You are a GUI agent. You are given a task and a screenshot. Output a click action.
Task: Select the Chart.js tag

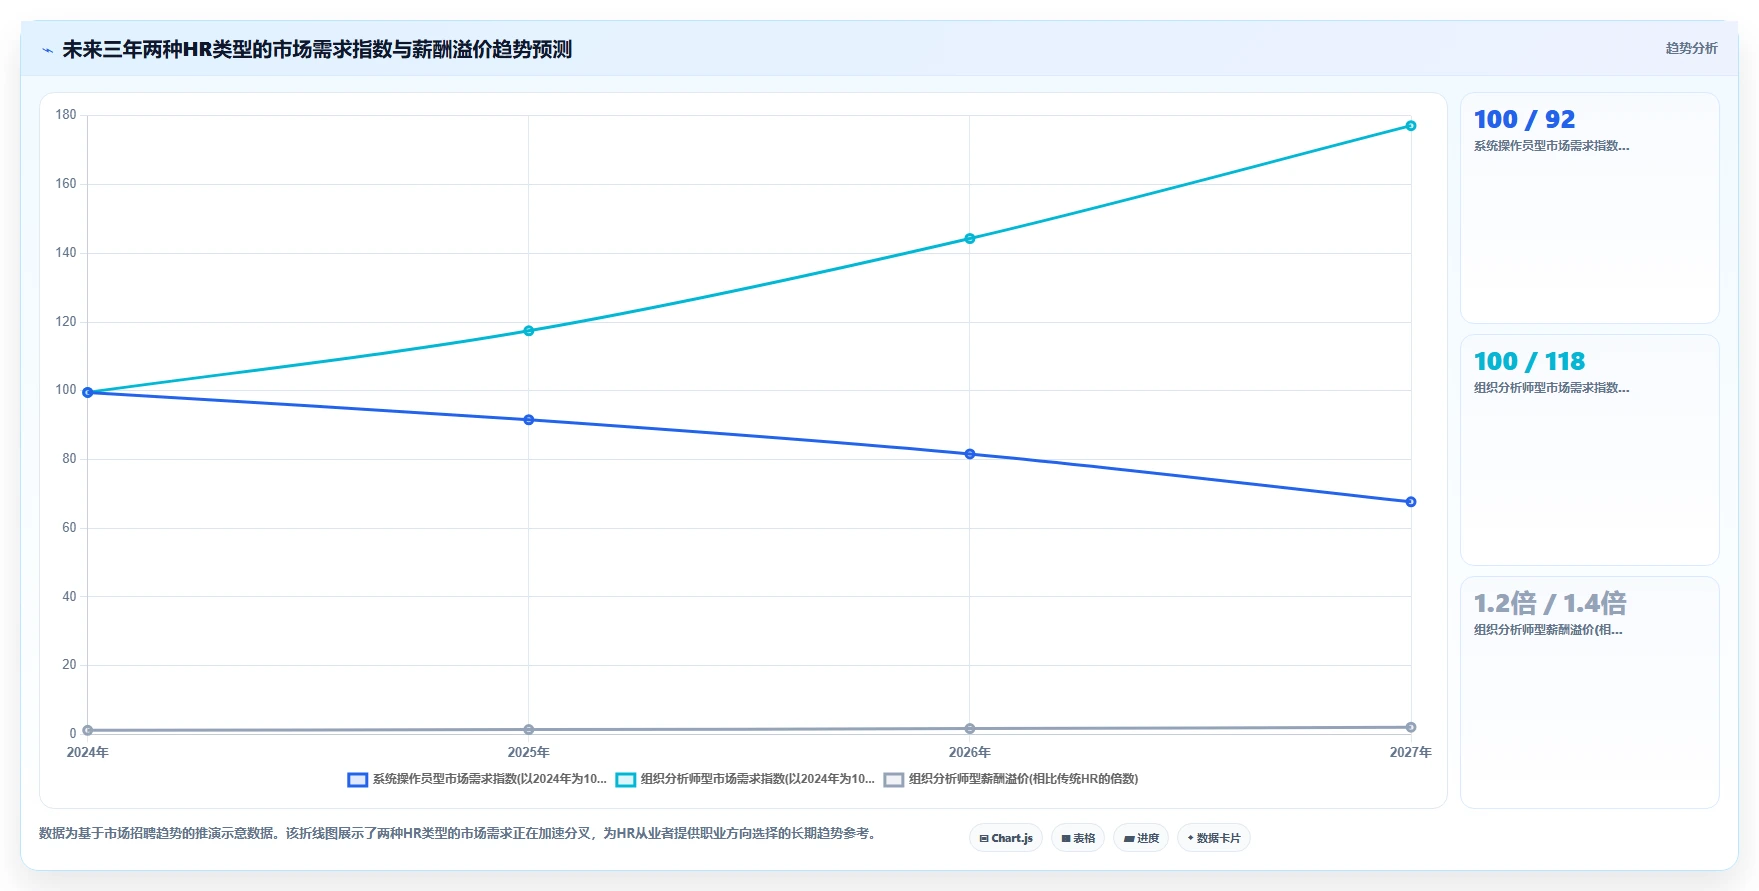1006,838
